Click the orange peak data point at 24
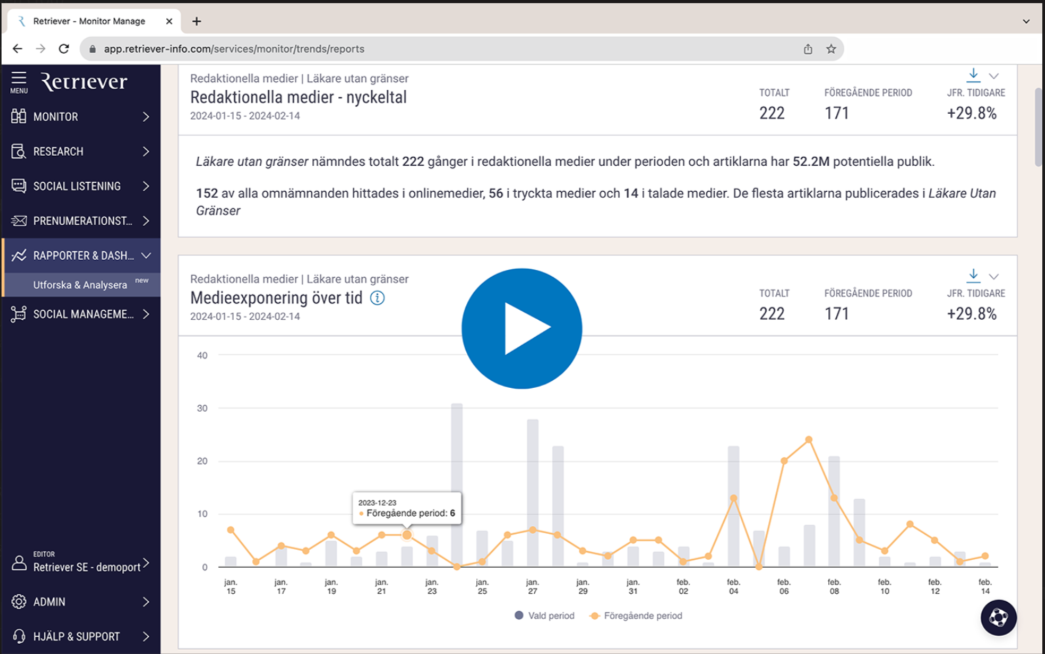This screenshot has height=654, width=1045. click(x=808, y=440)
